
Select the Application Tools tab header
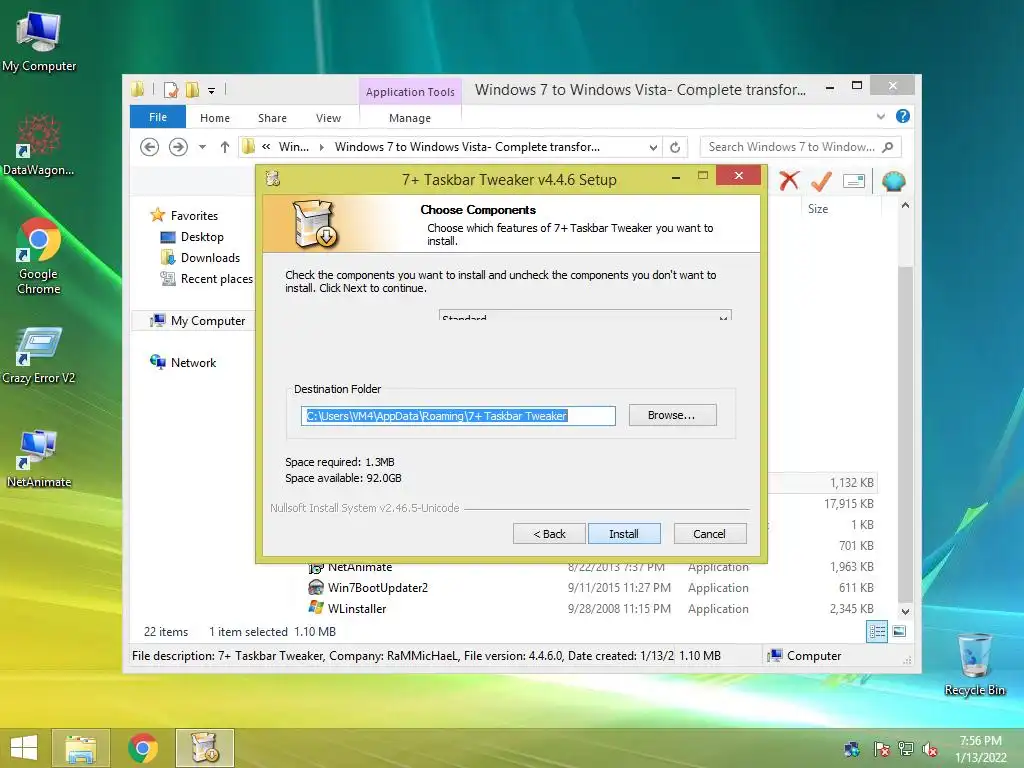pos(410,92)
